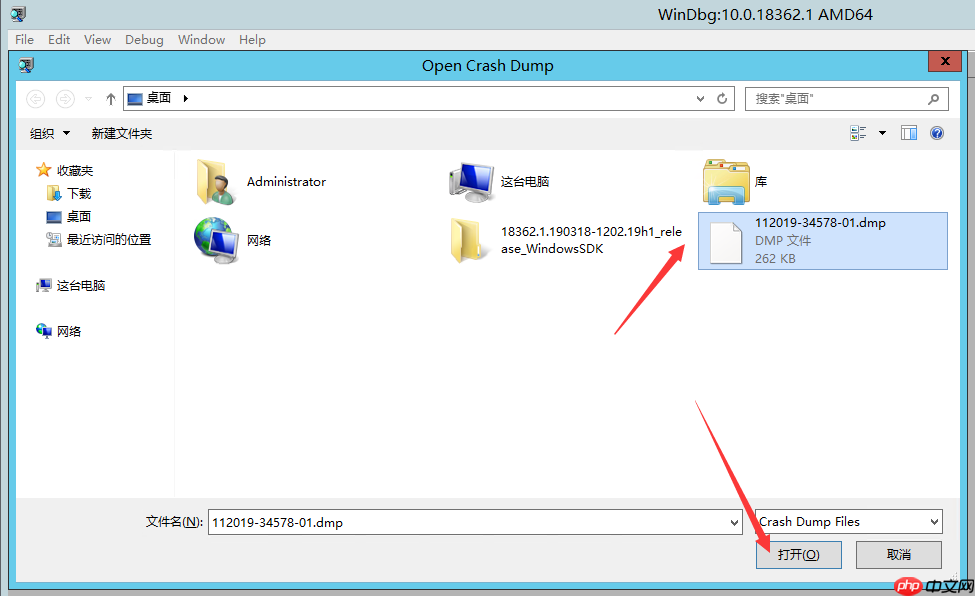The height and width of the screenshot is (596, 975).
Task: Select the 这台电脑 computer icon in file list
Action: click(471, 182)
